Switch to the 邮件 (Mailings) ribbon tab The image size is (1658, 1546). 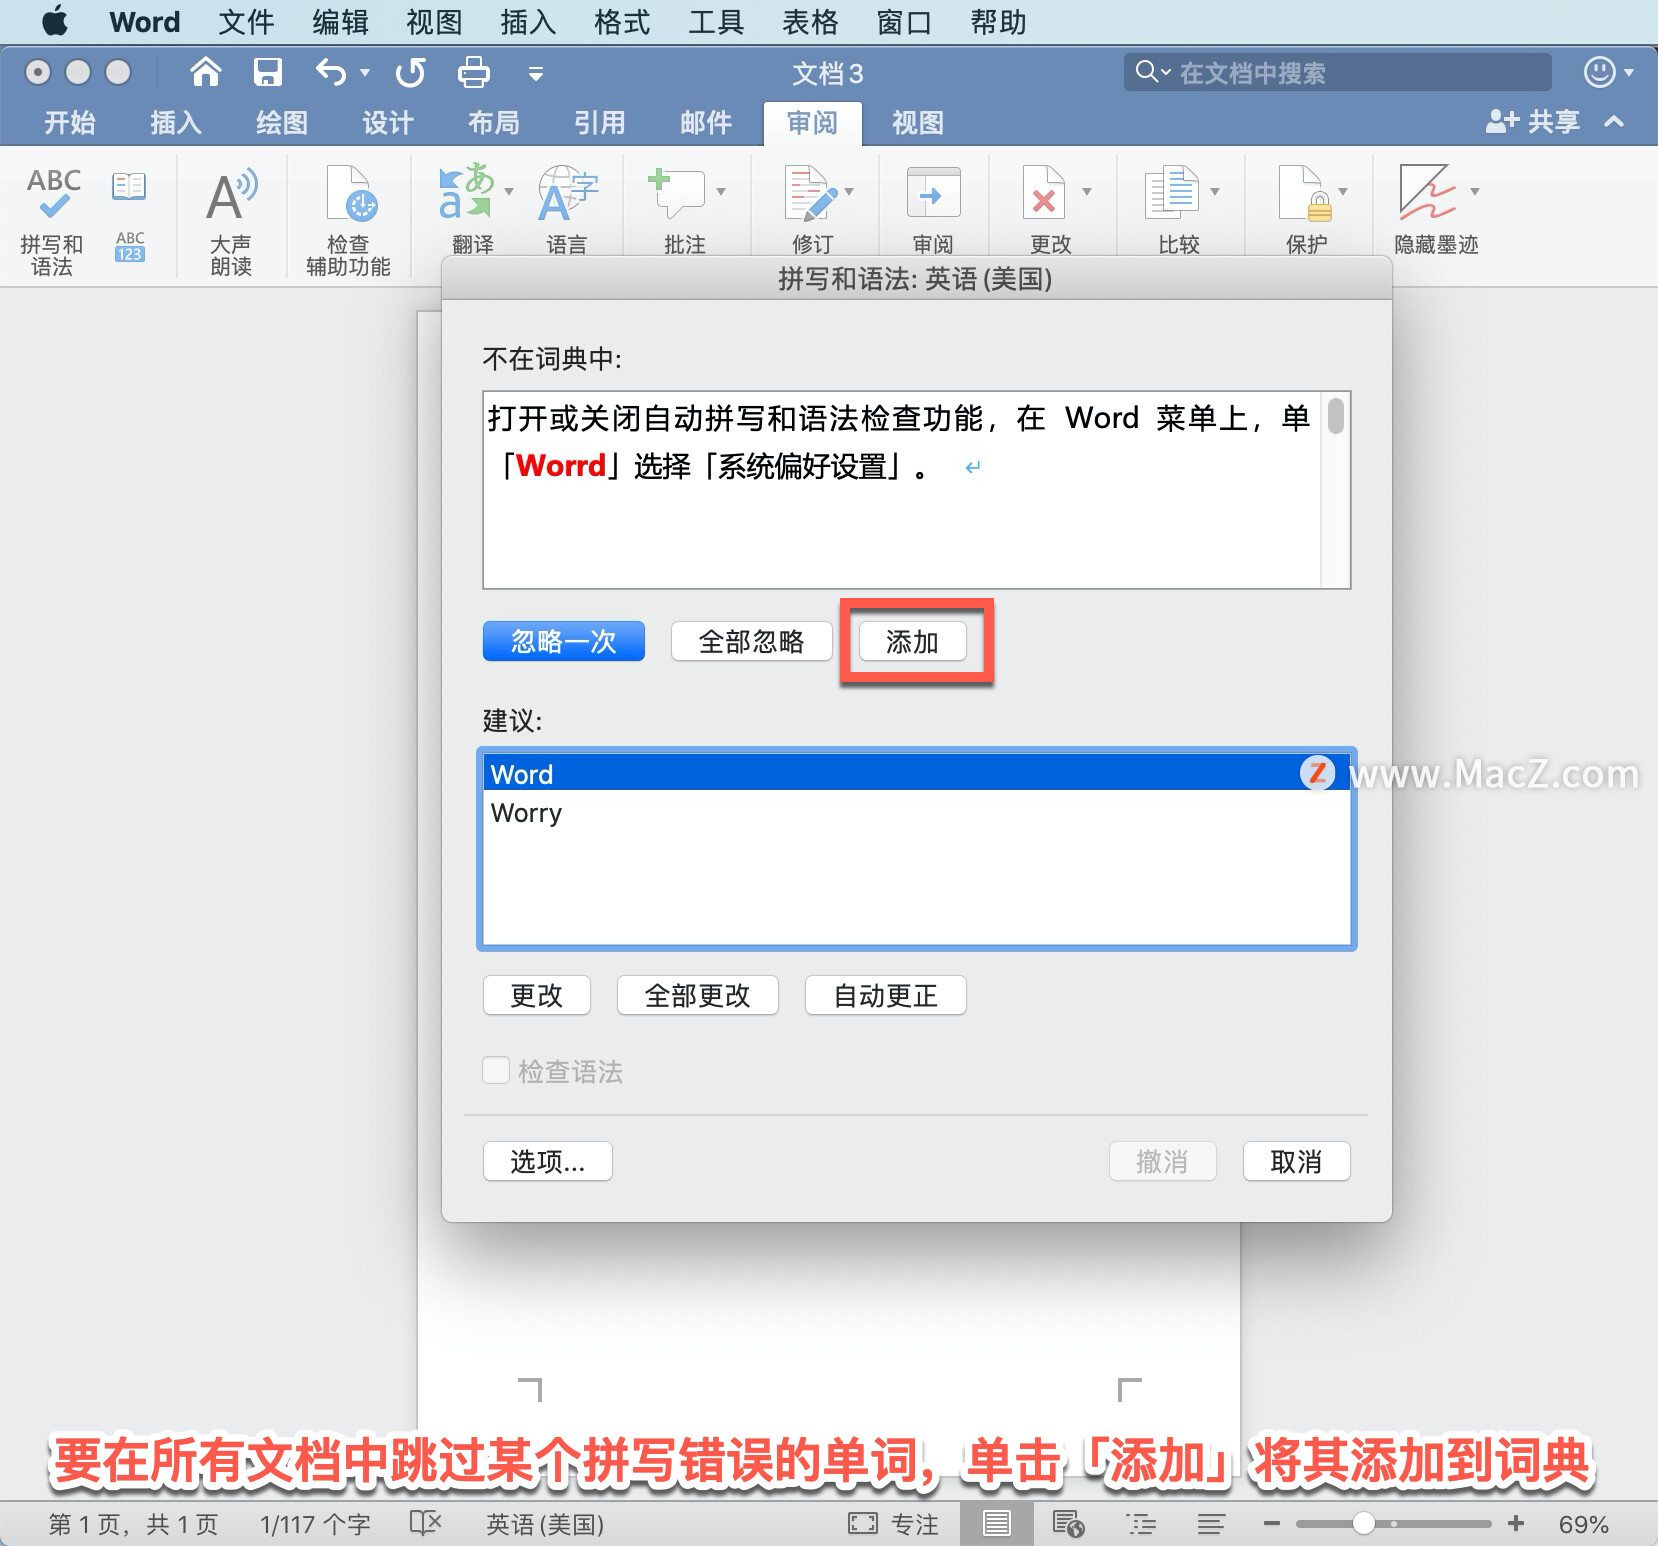[706, 122]
